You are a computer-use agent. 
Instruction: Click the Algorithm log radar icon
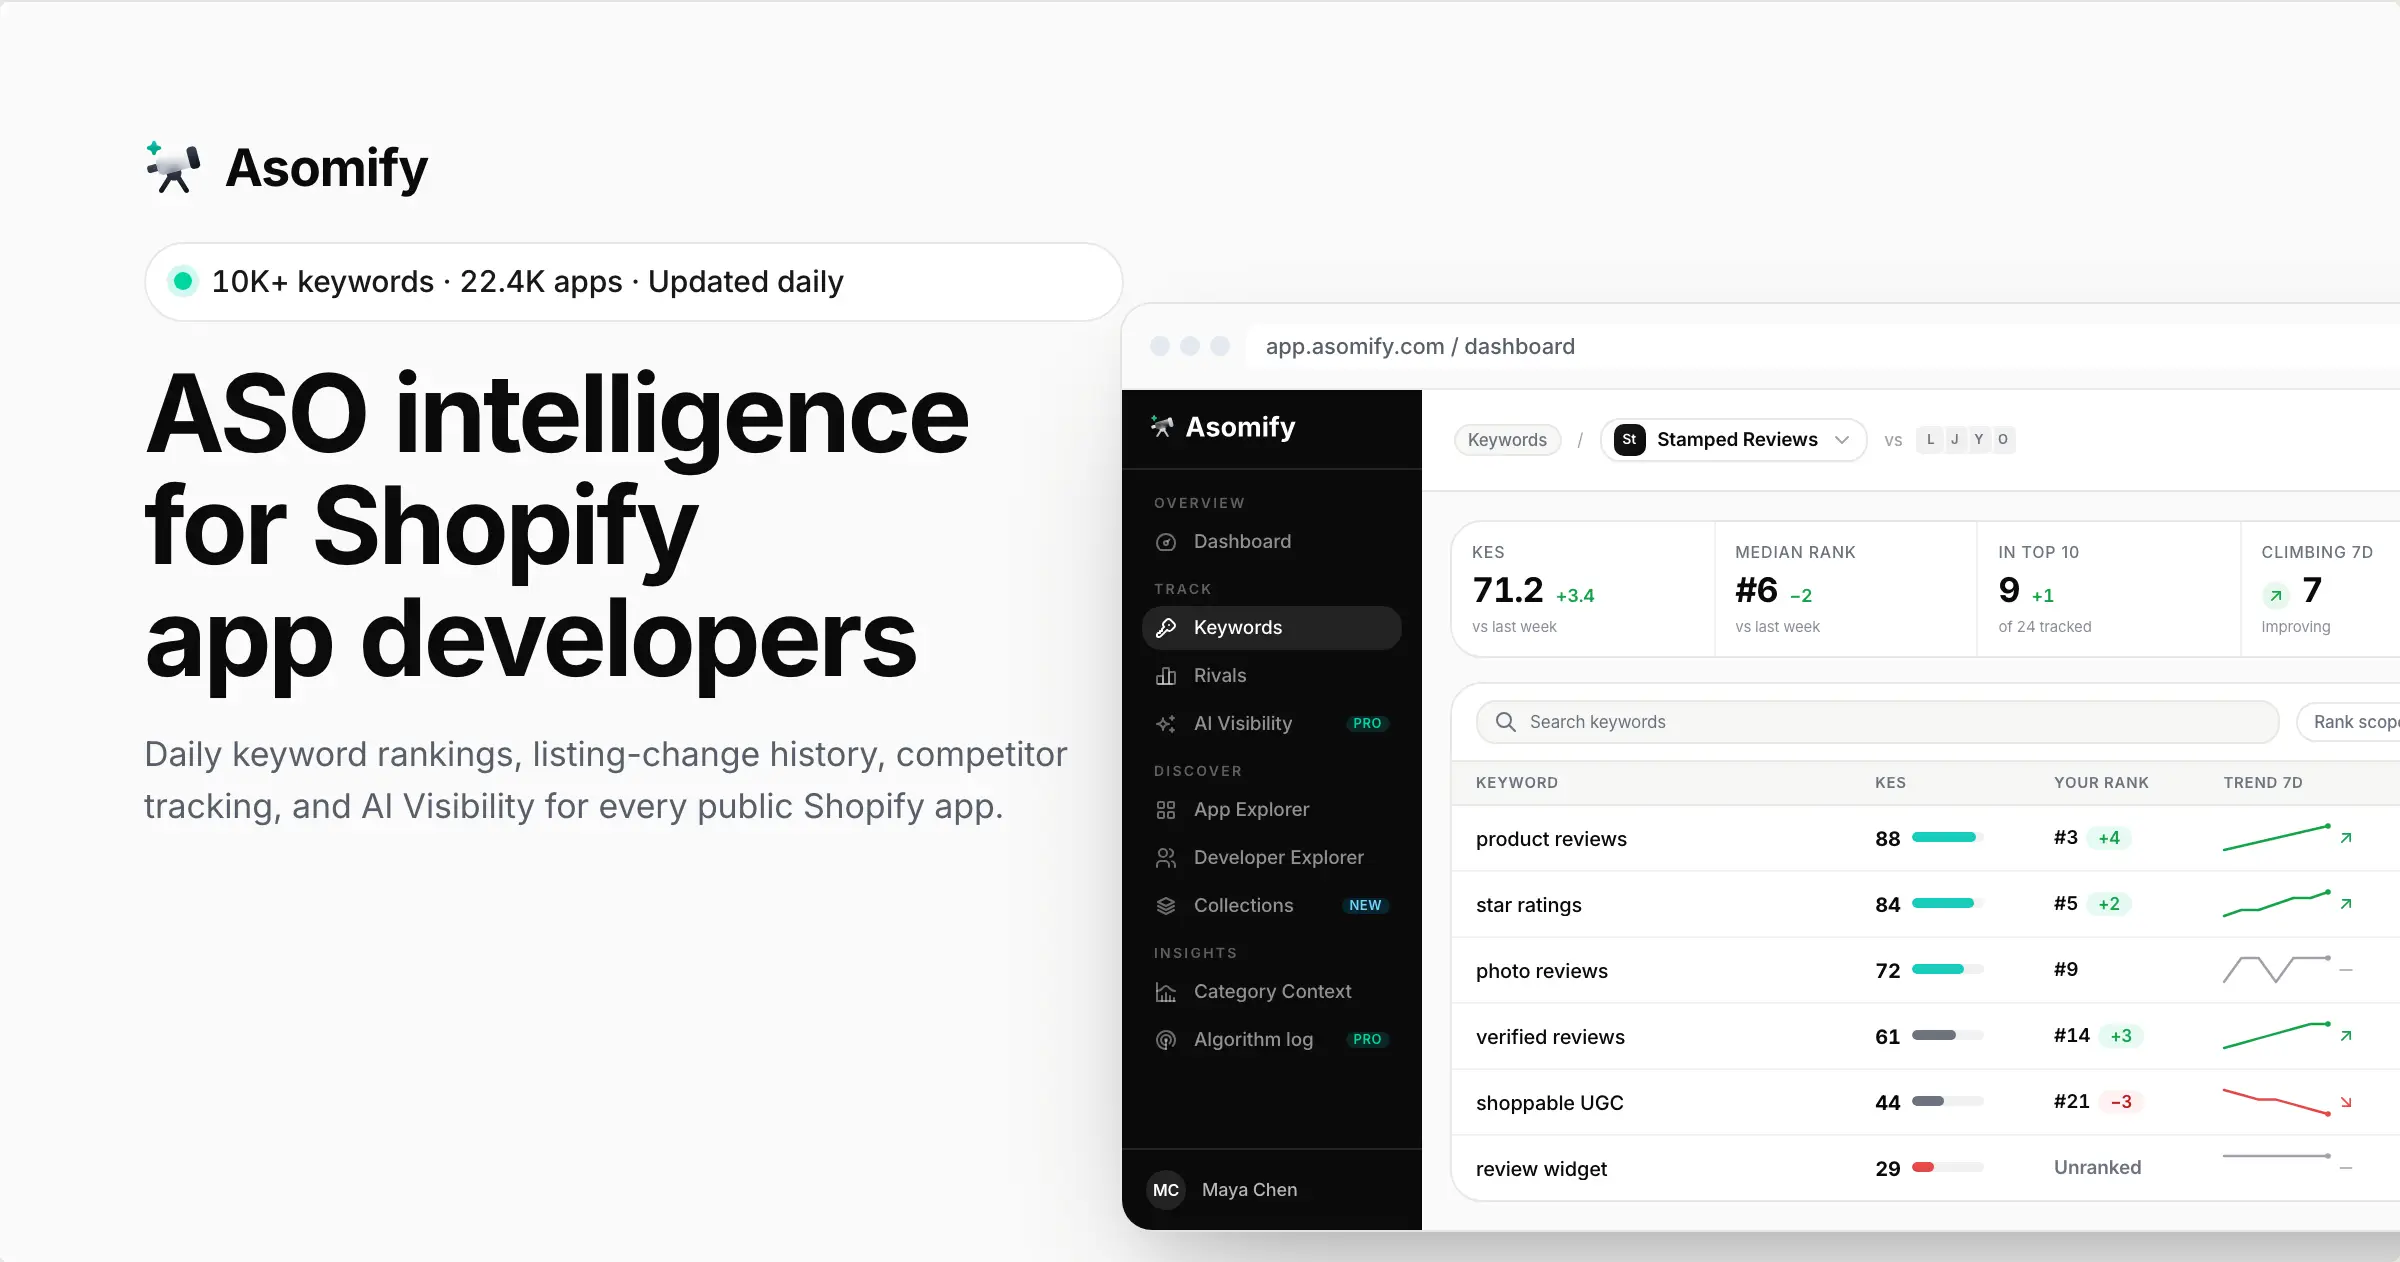[1166, 1040]
